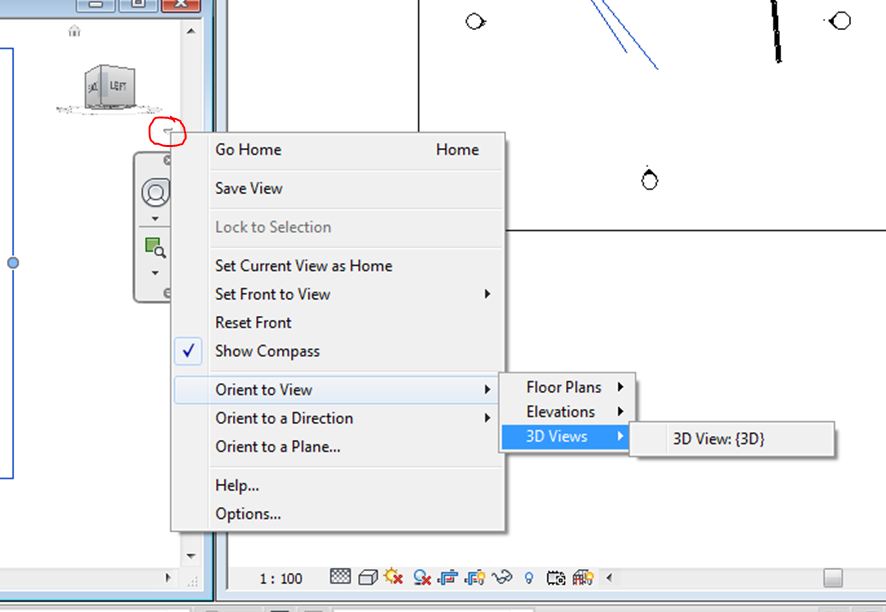This screenshot has width=886, height=612.
Task: Click Temporary Hide/Isolate glasses icon
Action: tap(502, 577)
